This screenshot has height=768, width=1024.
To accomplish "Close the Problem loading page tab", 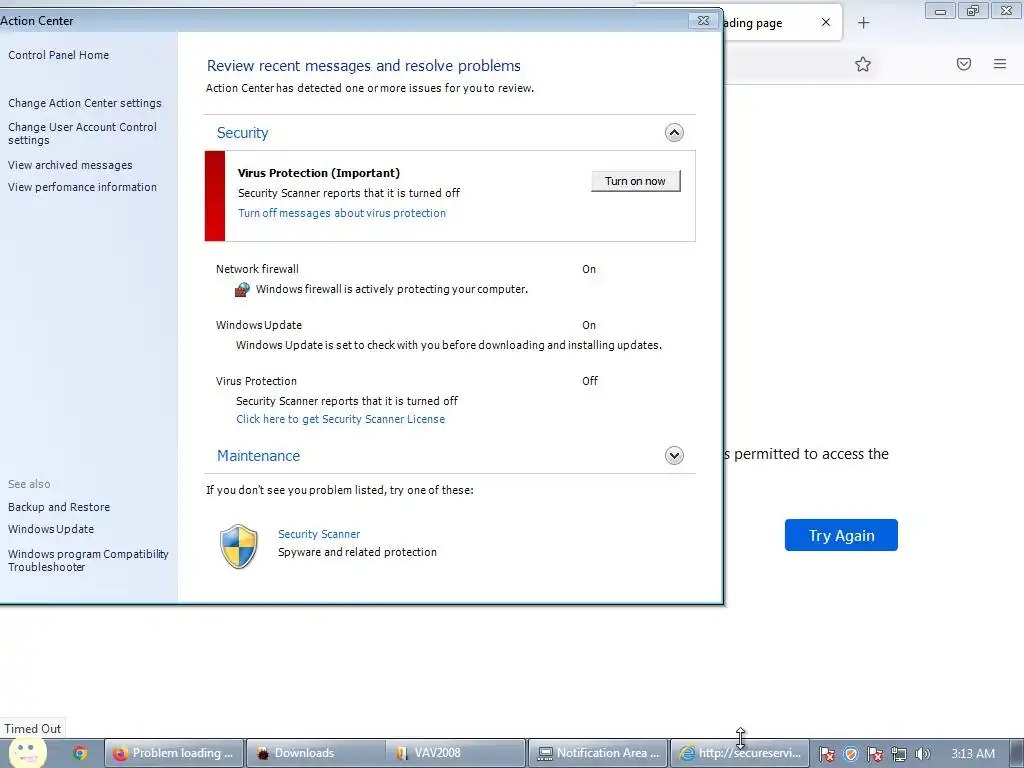I will pyautogui.click(x=826, y=22).
